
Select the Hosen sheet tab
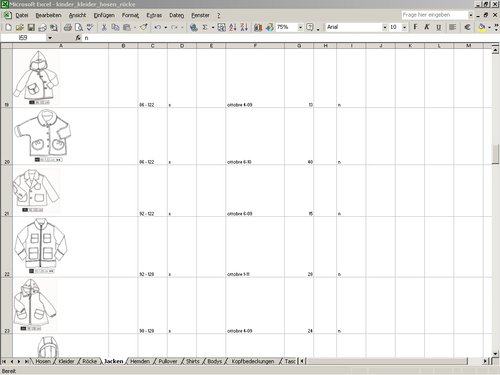[x=43, y=361]
